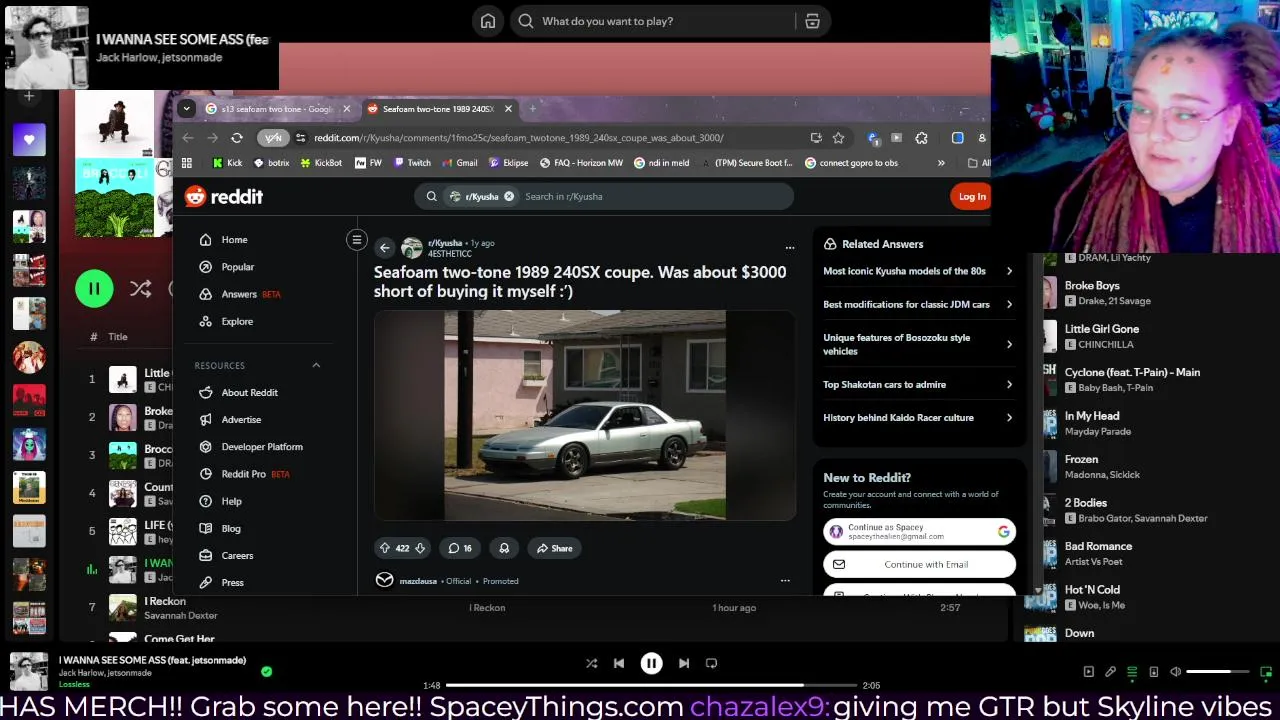Open the post's three-dot options menu

coord(790,248)
